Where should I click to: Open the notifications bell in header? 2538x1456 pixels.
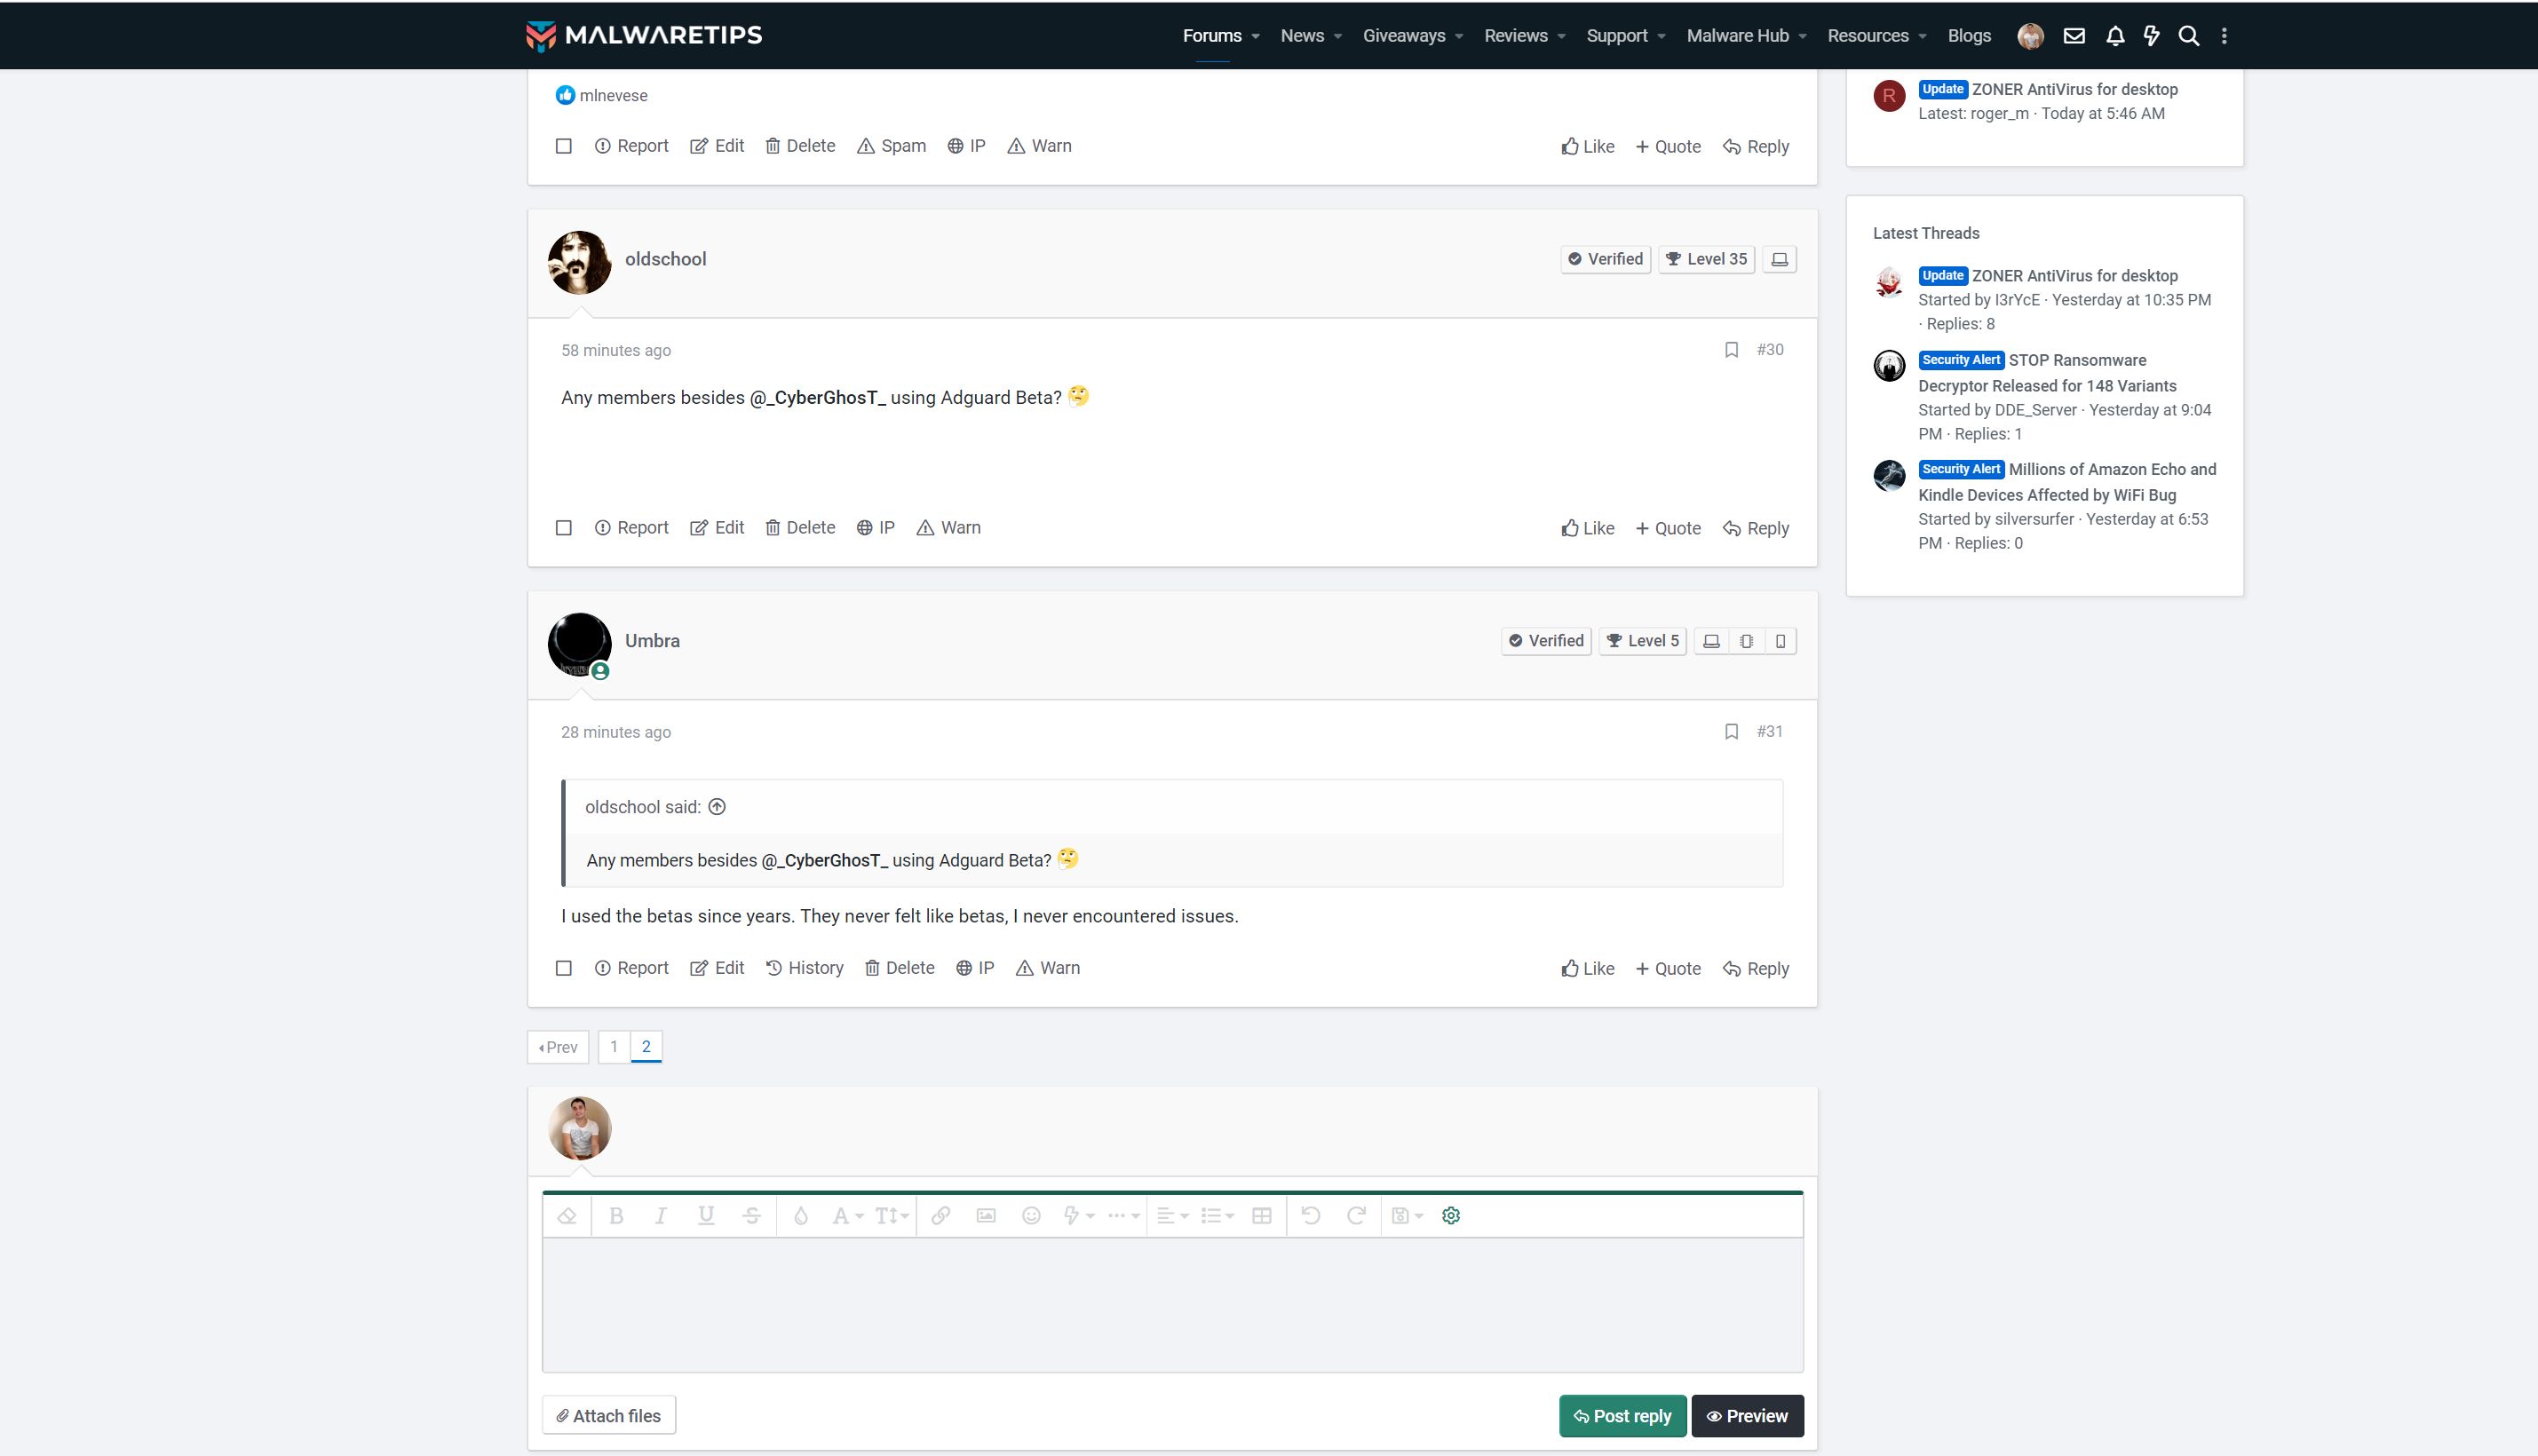(x=2114, y=36)
